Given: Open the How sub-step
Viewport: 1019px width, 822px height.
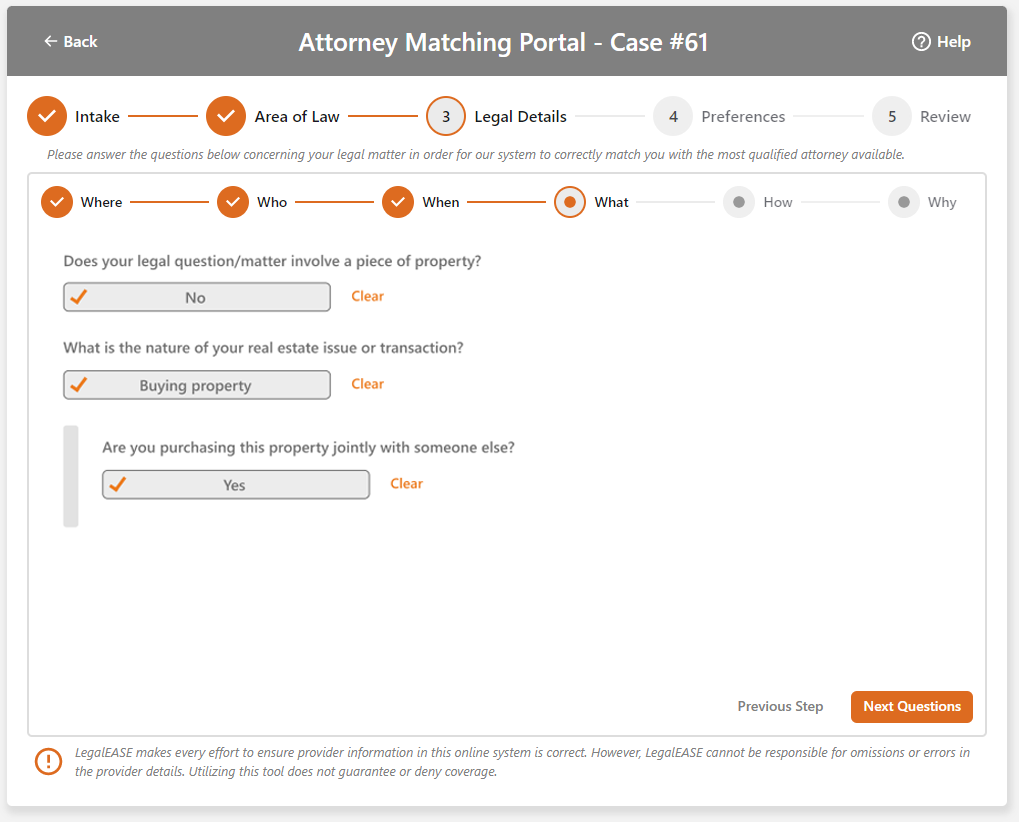Looking at the screenshot, I should tap(739, 202).
